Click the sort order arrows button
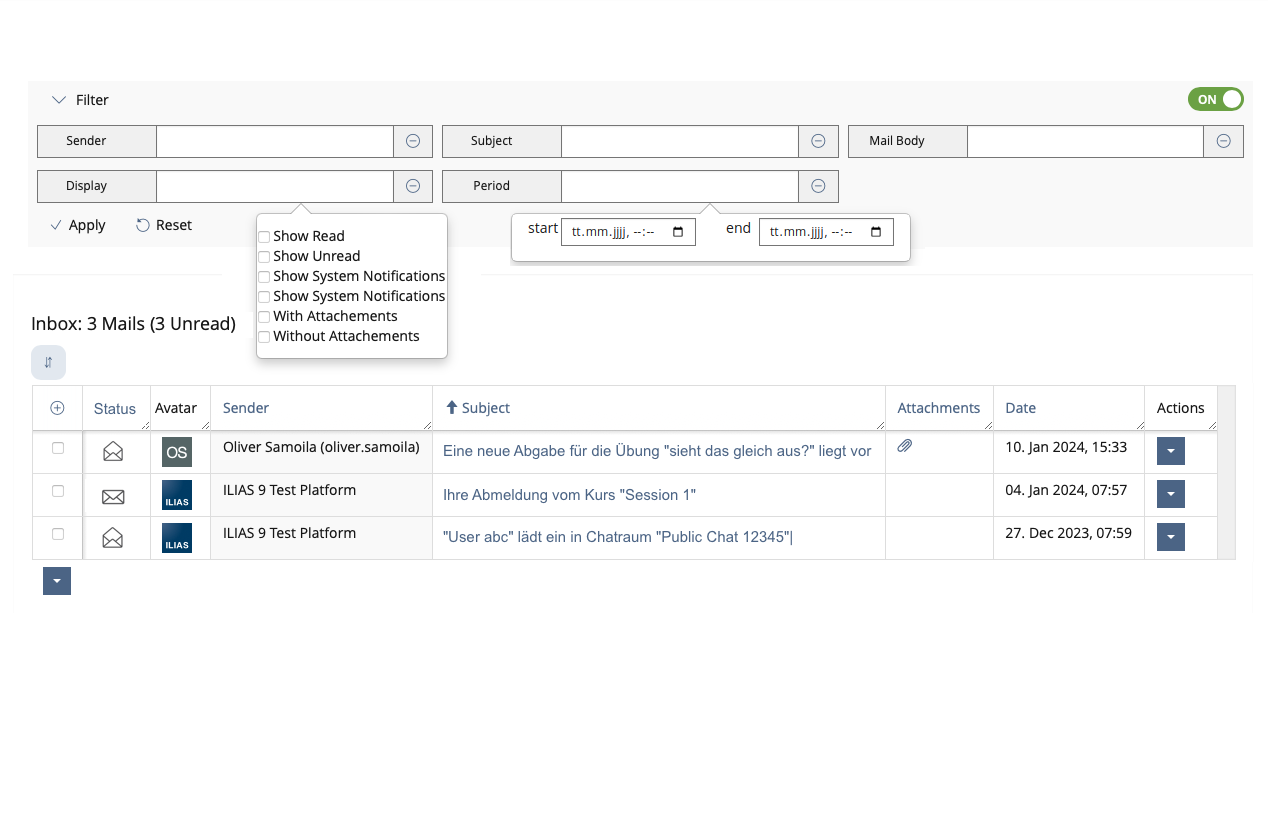The width and height of the screenshot is (1268, 835). point(48,362)
